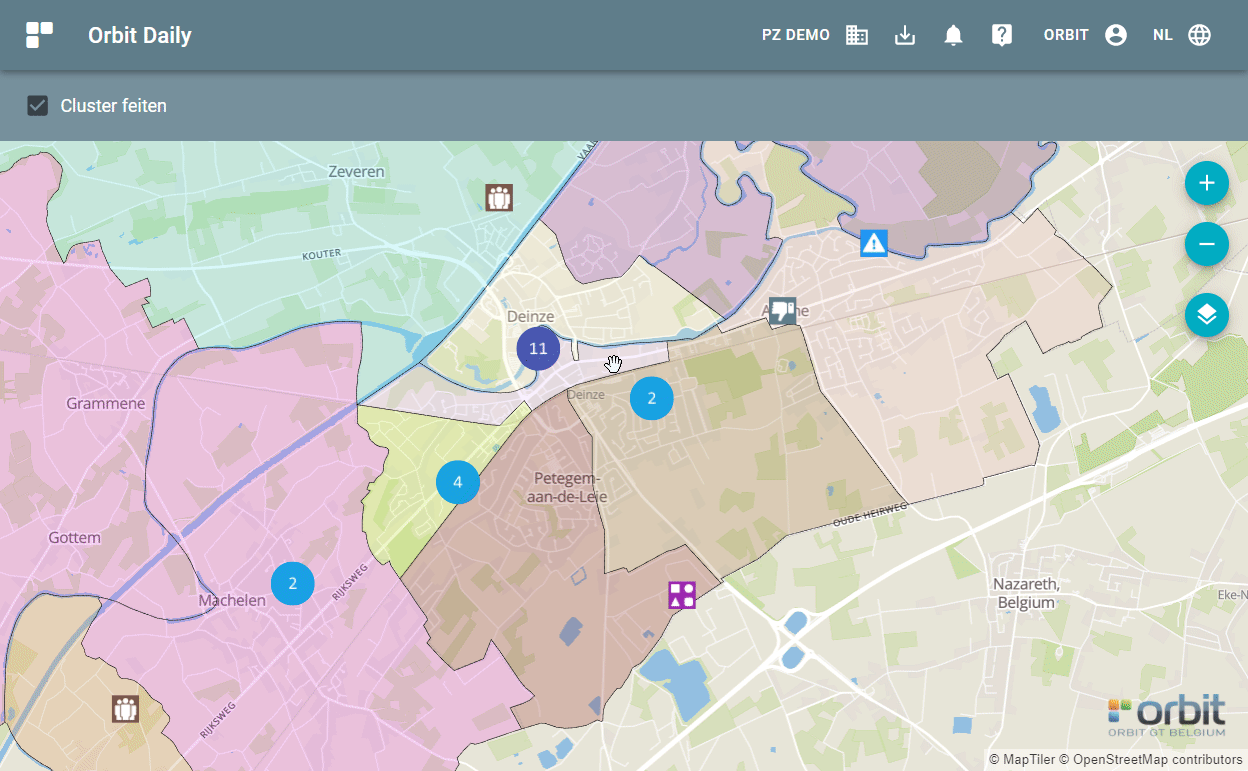Open the notifications bell

[953, 35]
